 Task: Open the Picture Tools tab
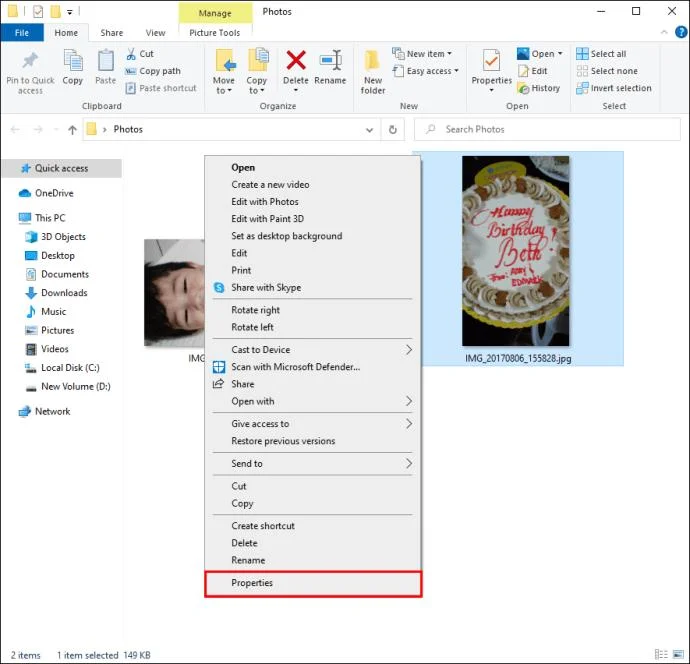point(215,33)
